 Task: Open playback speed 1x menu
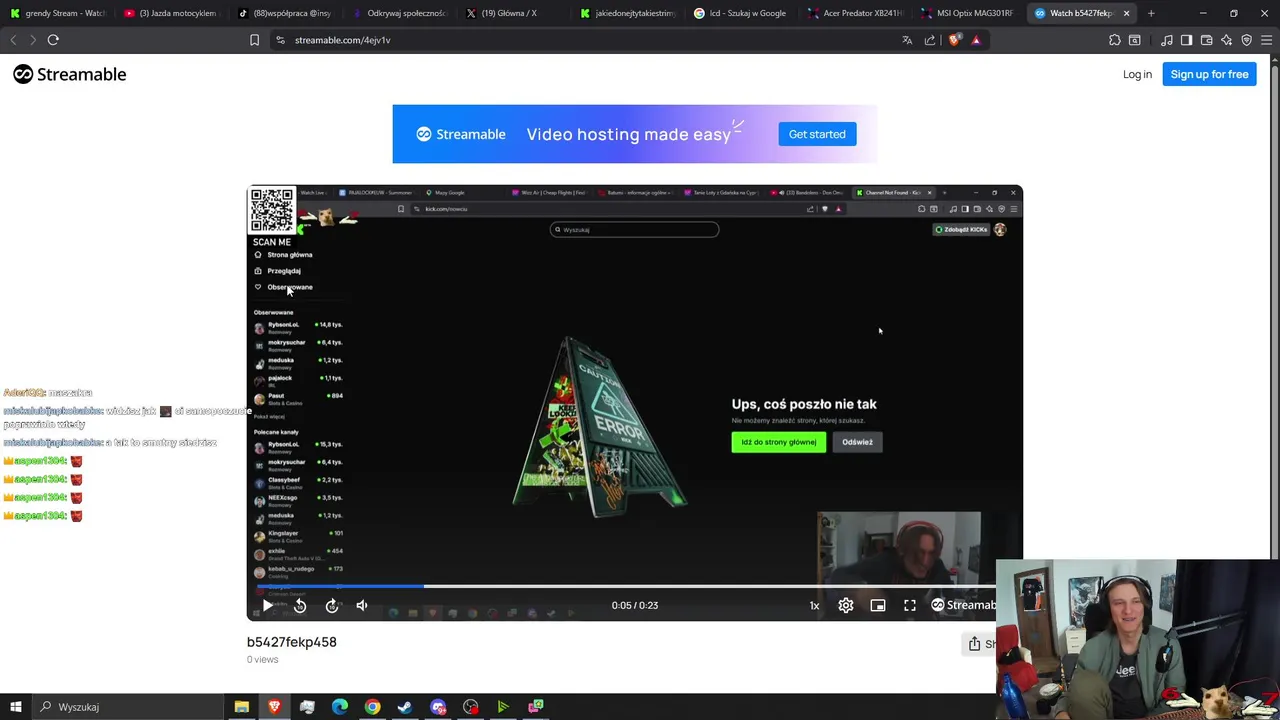(x=814, y=605)
